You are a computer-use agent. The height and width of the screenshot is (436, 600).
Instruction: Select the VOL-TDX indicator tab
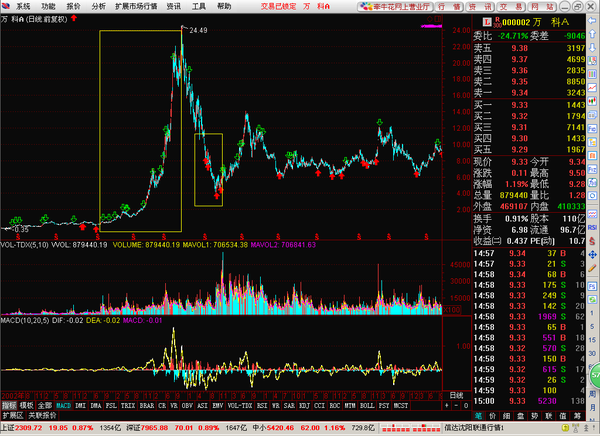point(240,405)
